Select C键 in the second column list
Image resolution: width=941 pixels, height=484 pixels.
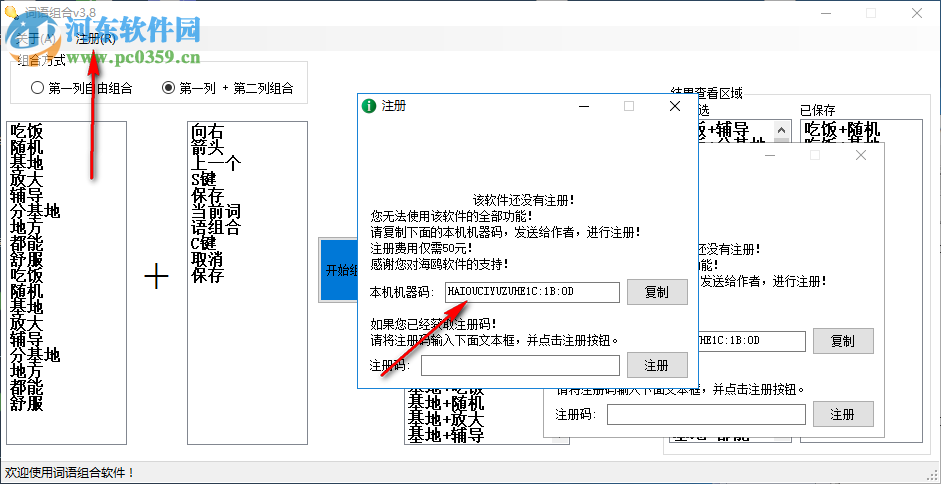tap(203, 244)
